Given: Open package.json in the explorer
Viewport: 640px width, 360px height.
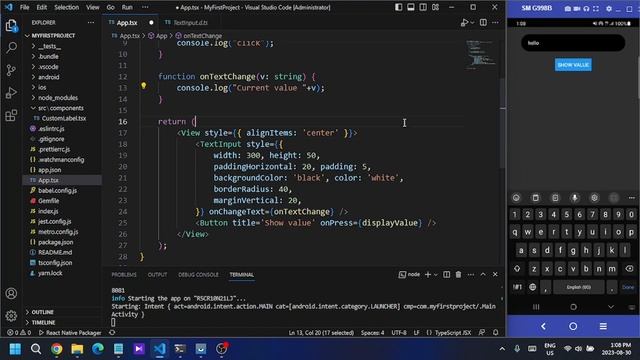Looking at the screenshot, I should [x=56, y=242].
